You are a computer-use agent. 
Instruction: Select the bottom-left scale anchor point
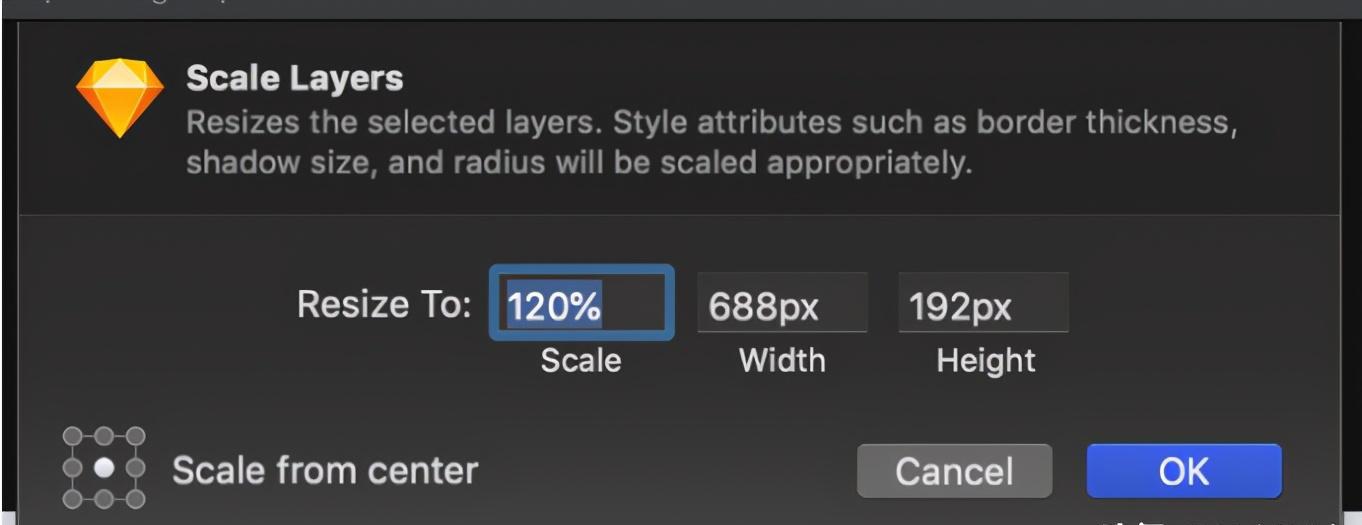(x=72, y=499)
